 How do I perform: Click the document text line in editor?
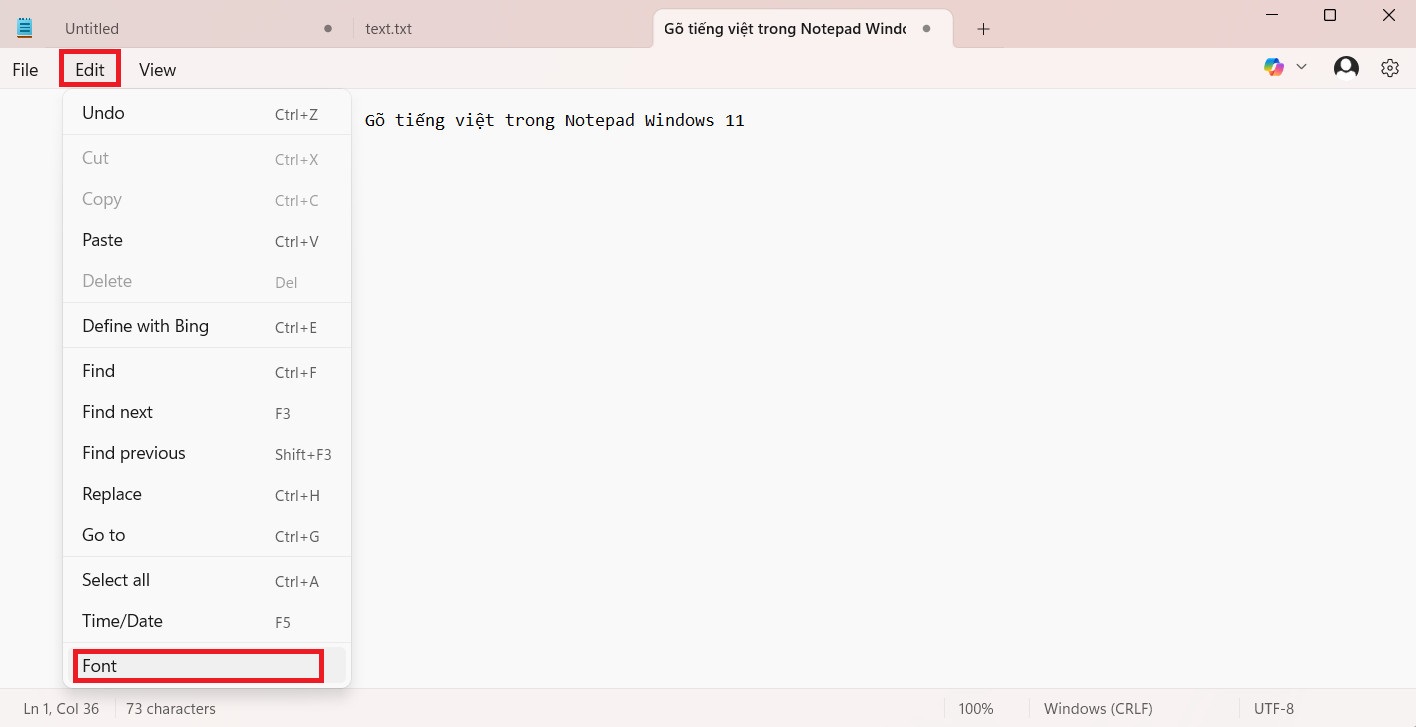point(554,120)
